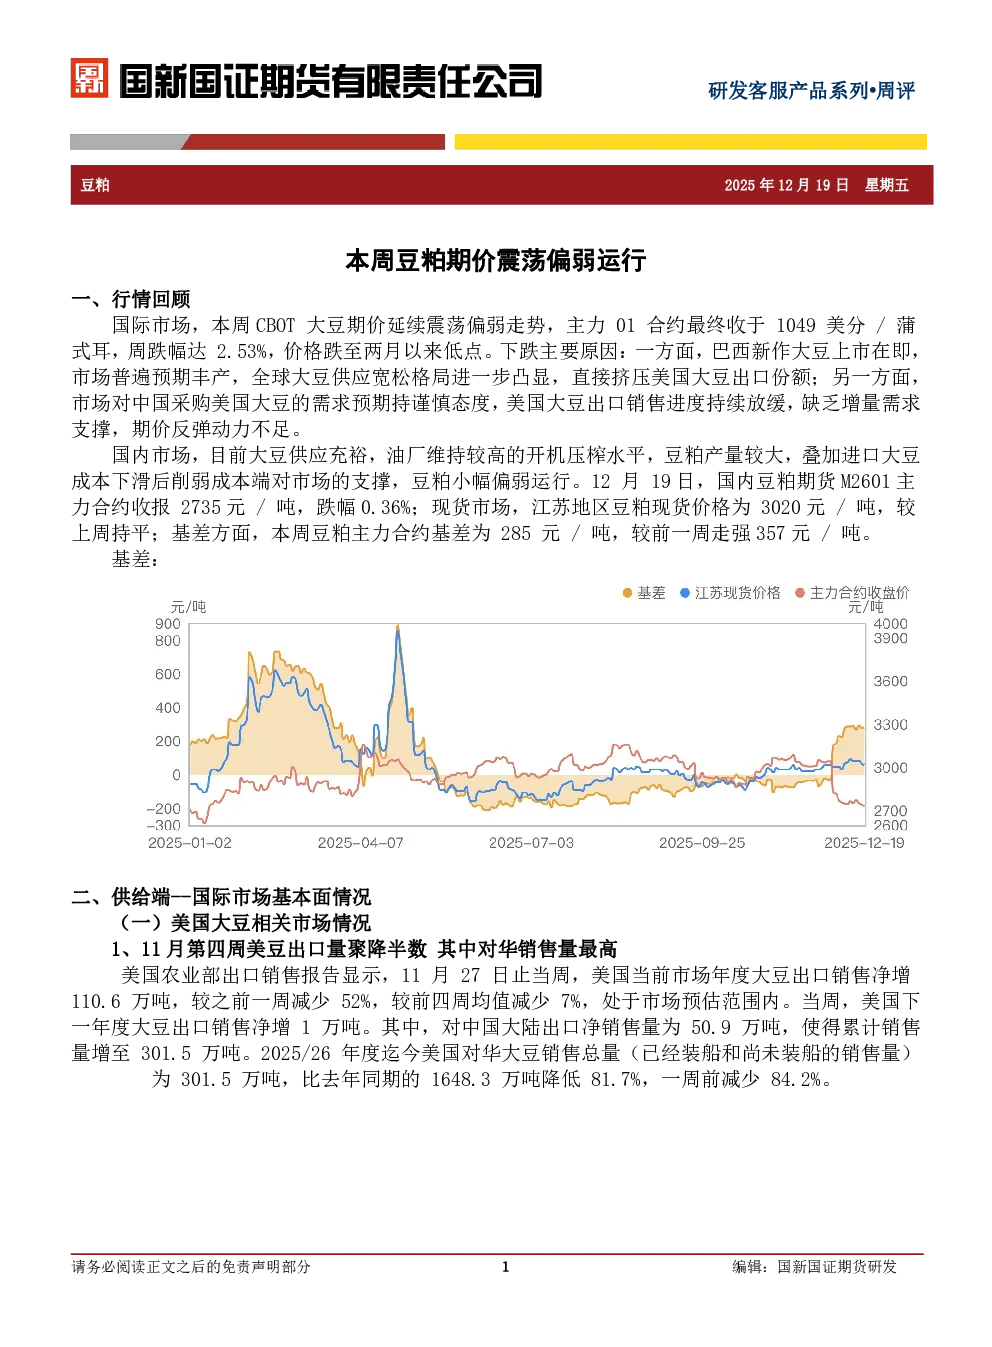The width and height of the screenshot is (992, 1347).
Task: Click the 2025-04-07 x-axis date label
Action: coord(361,843)
